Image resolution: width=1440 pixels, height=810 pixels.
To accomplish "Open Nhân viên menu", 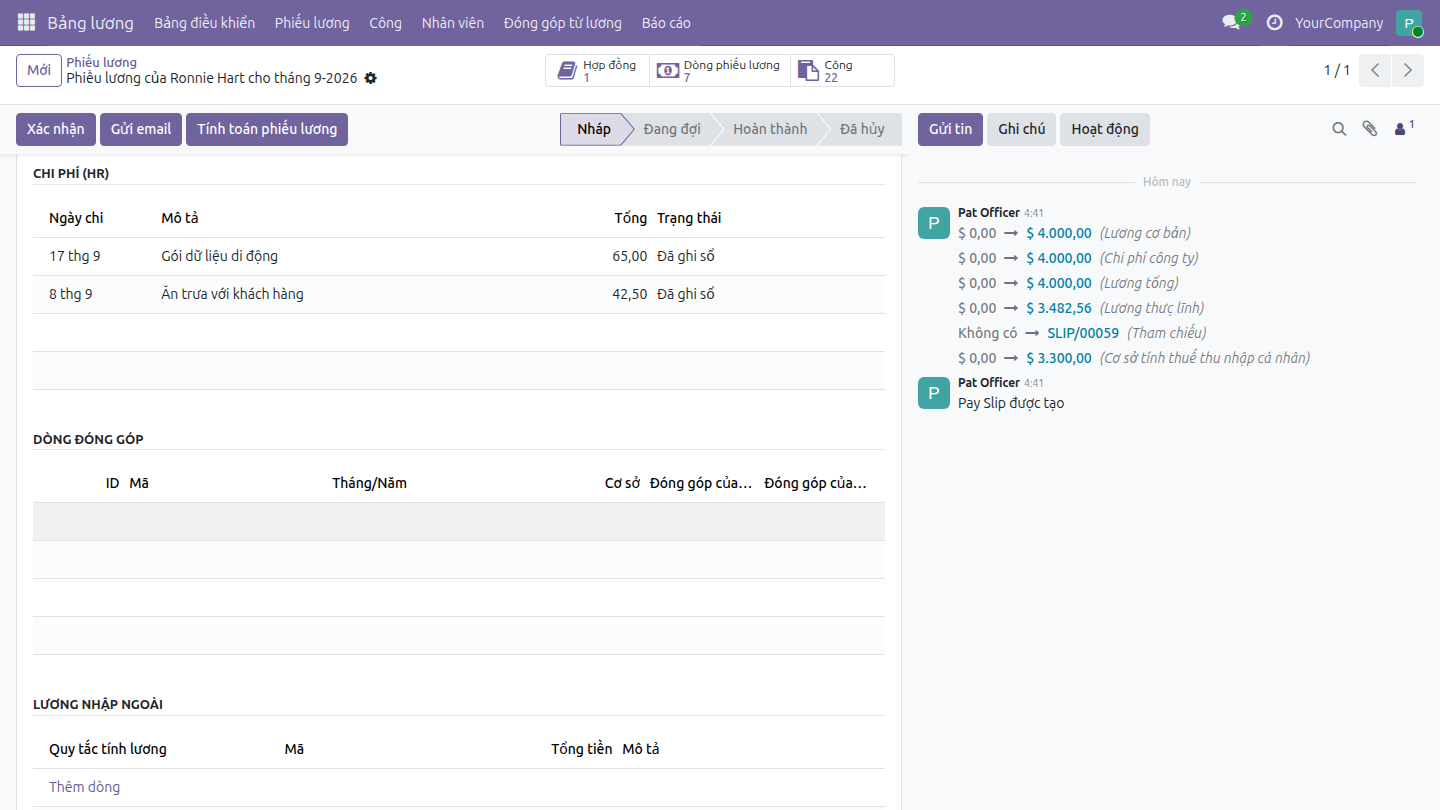I will tap(453, 22).
